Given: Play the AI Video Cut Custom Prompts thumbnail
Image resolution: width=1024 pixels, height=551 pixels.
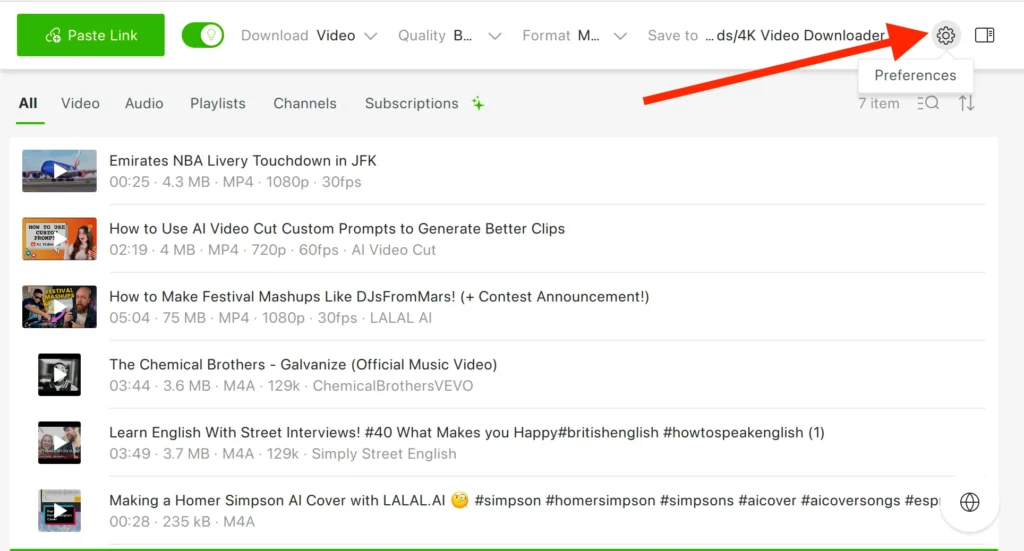Looking at the screenshot, I should pos(59,239).
